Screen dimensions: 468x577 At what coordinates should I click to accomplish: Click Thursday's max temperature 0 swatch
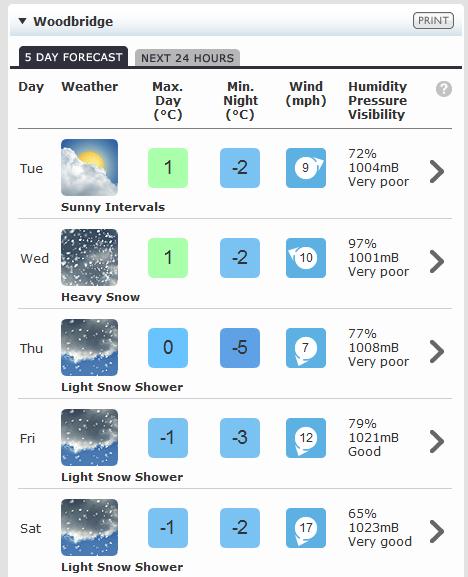click(168, 348)
